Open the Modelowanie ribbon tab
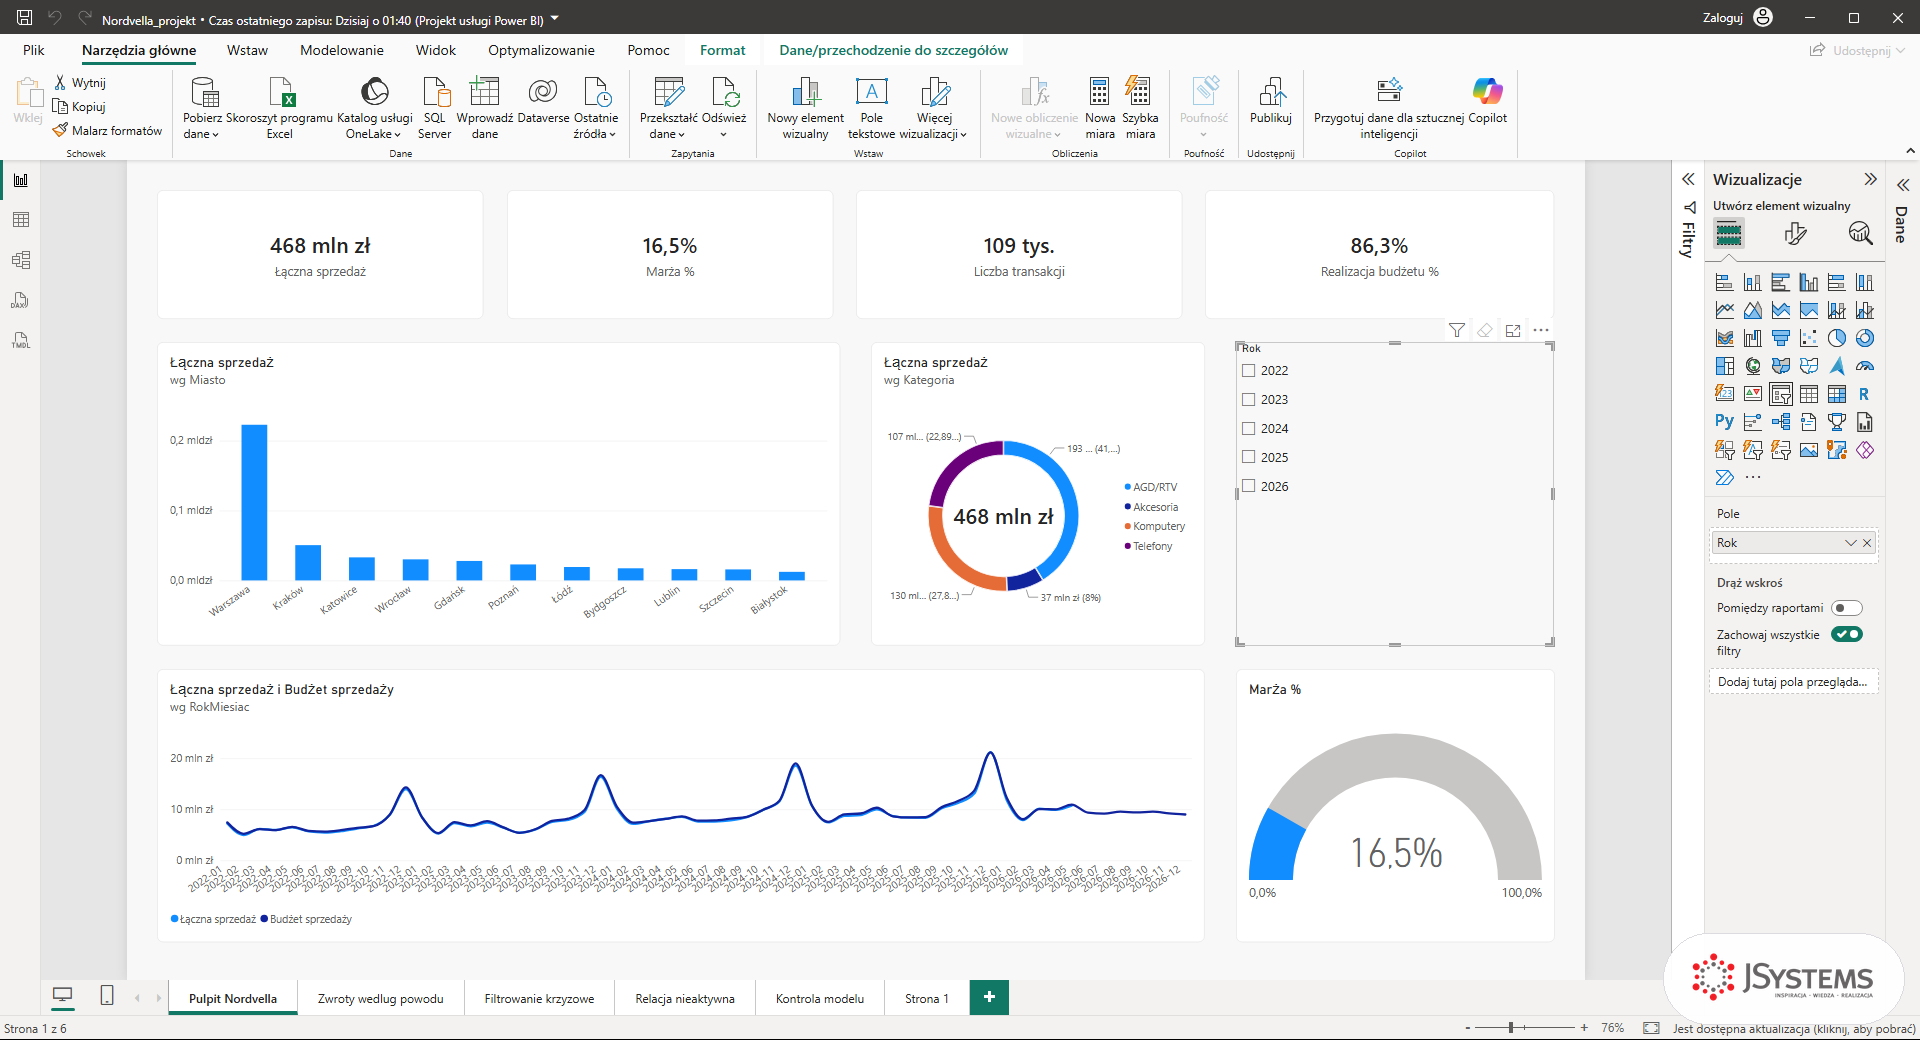The image size is (1920, 1040). point(341,50)
